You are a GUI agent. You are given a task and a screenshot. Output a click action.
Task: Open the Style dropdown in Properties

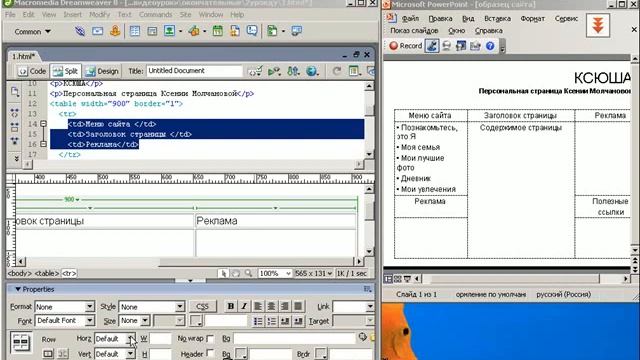coord(180,307)
